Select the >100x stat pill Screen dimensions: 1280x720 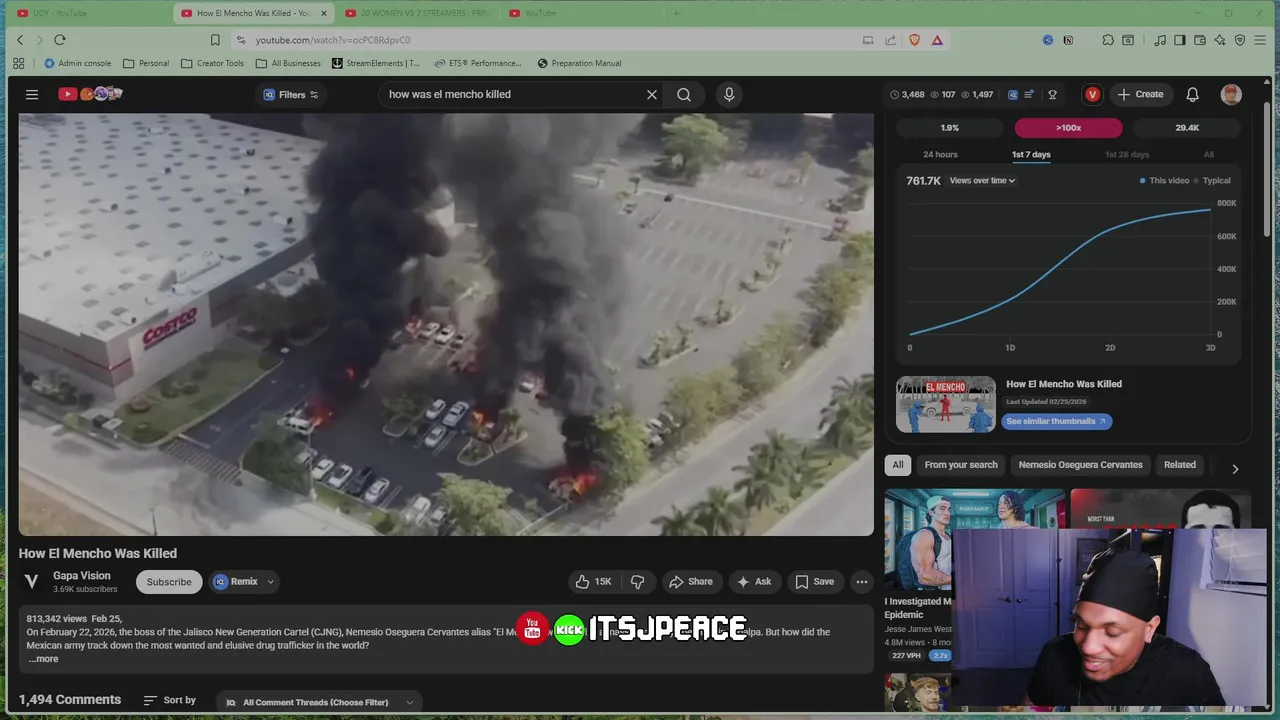tap(1068, 128)
